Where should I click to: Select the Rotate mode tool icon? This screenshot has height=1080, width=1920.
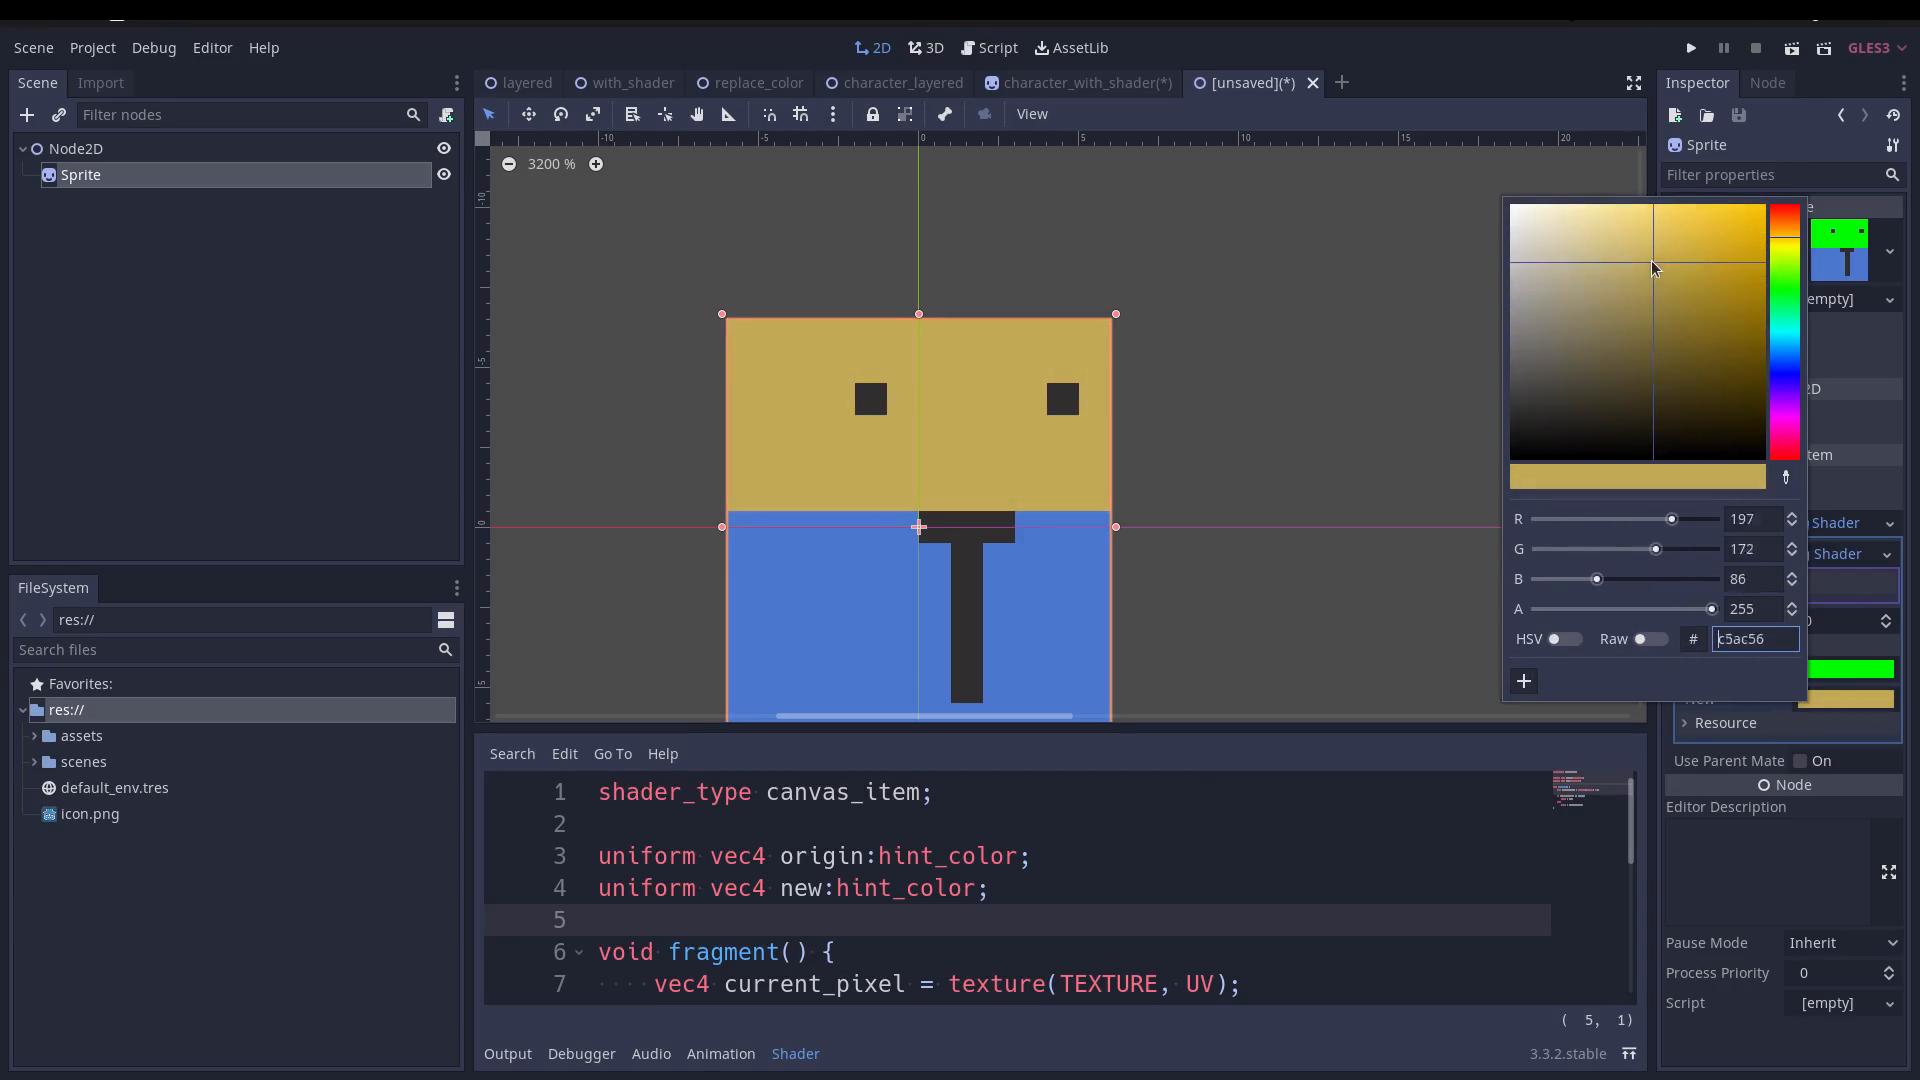(x=561, y=114)
